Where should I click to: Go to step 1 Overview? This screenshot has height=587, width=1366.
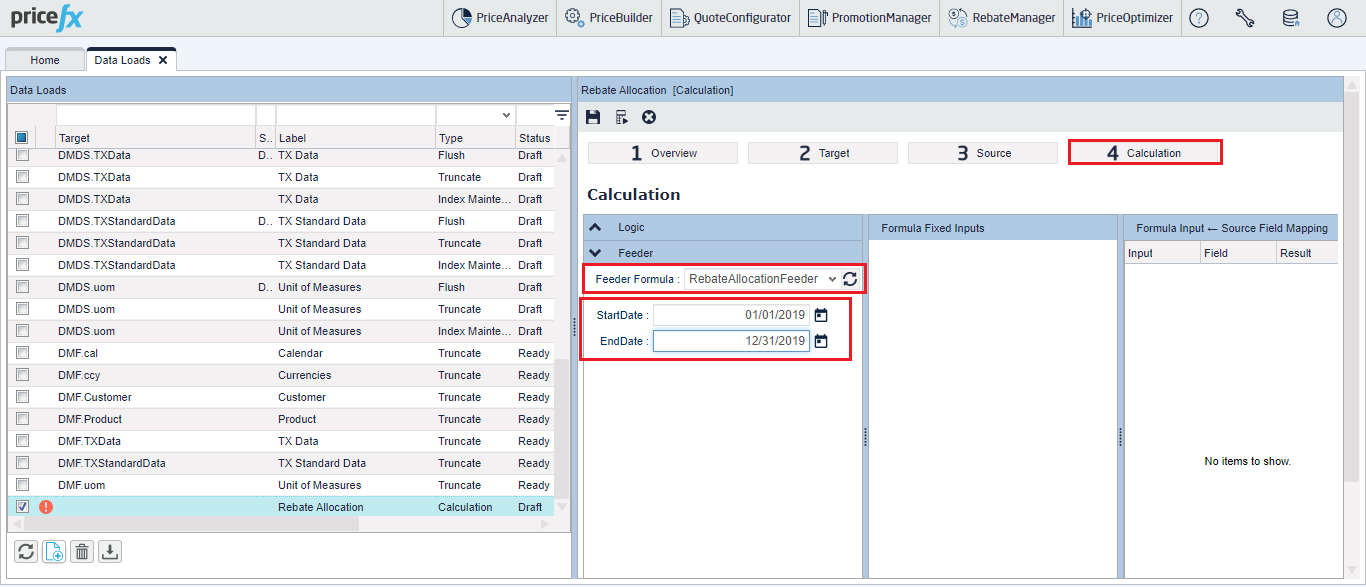(662, 153)
